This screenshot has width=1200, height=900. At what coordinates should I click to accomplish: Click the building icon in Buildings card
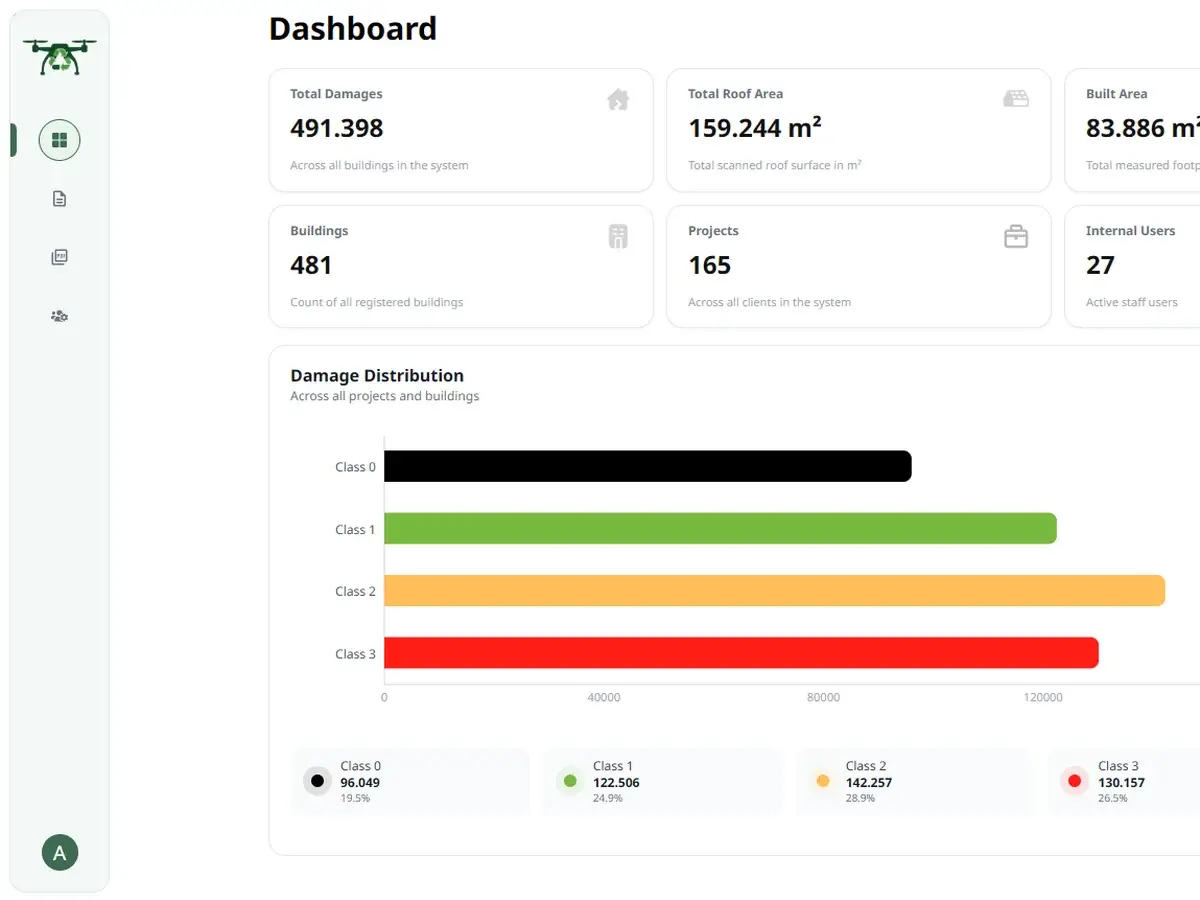[x=618, y=237]
